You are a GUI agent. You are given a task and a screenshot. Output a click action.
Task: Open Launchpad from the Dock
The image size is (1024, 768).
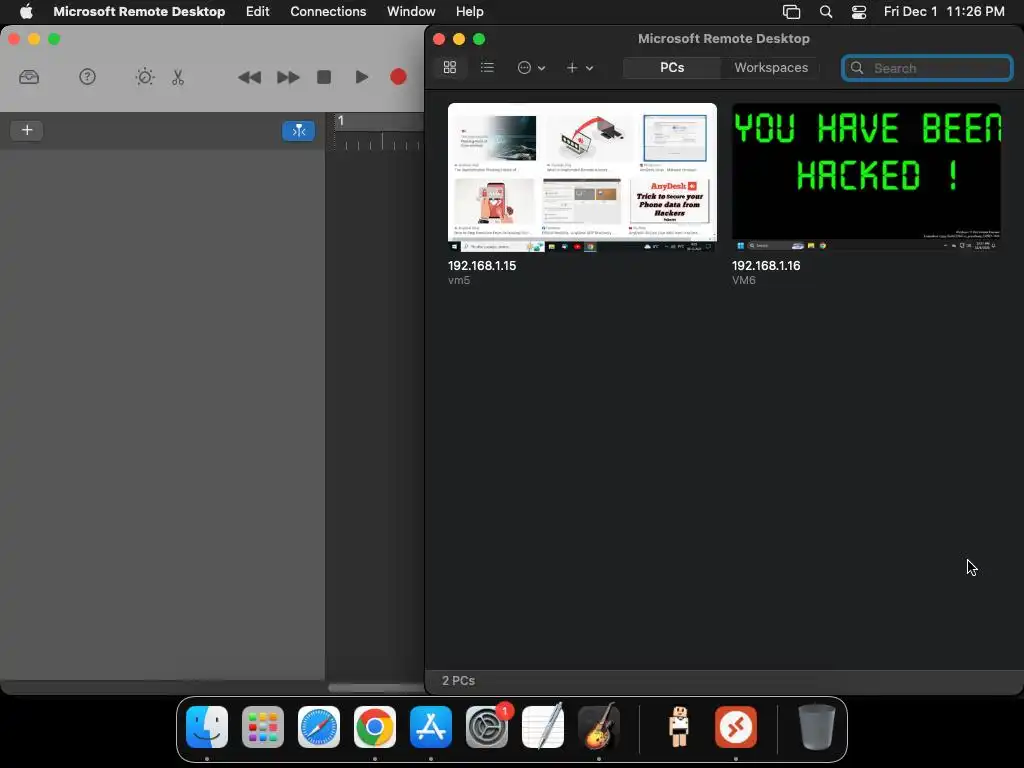(263, 727)
